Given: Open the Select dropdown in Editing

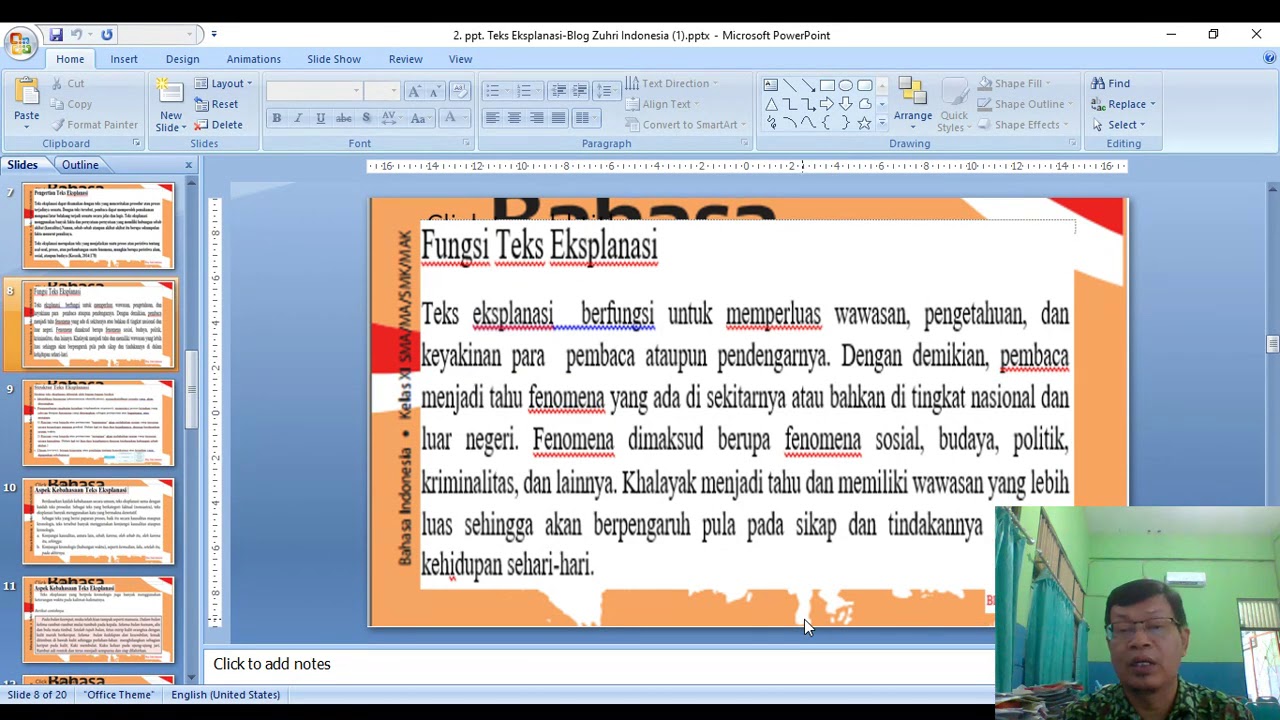Looking at the screenshot, I should coord(1119,125).
